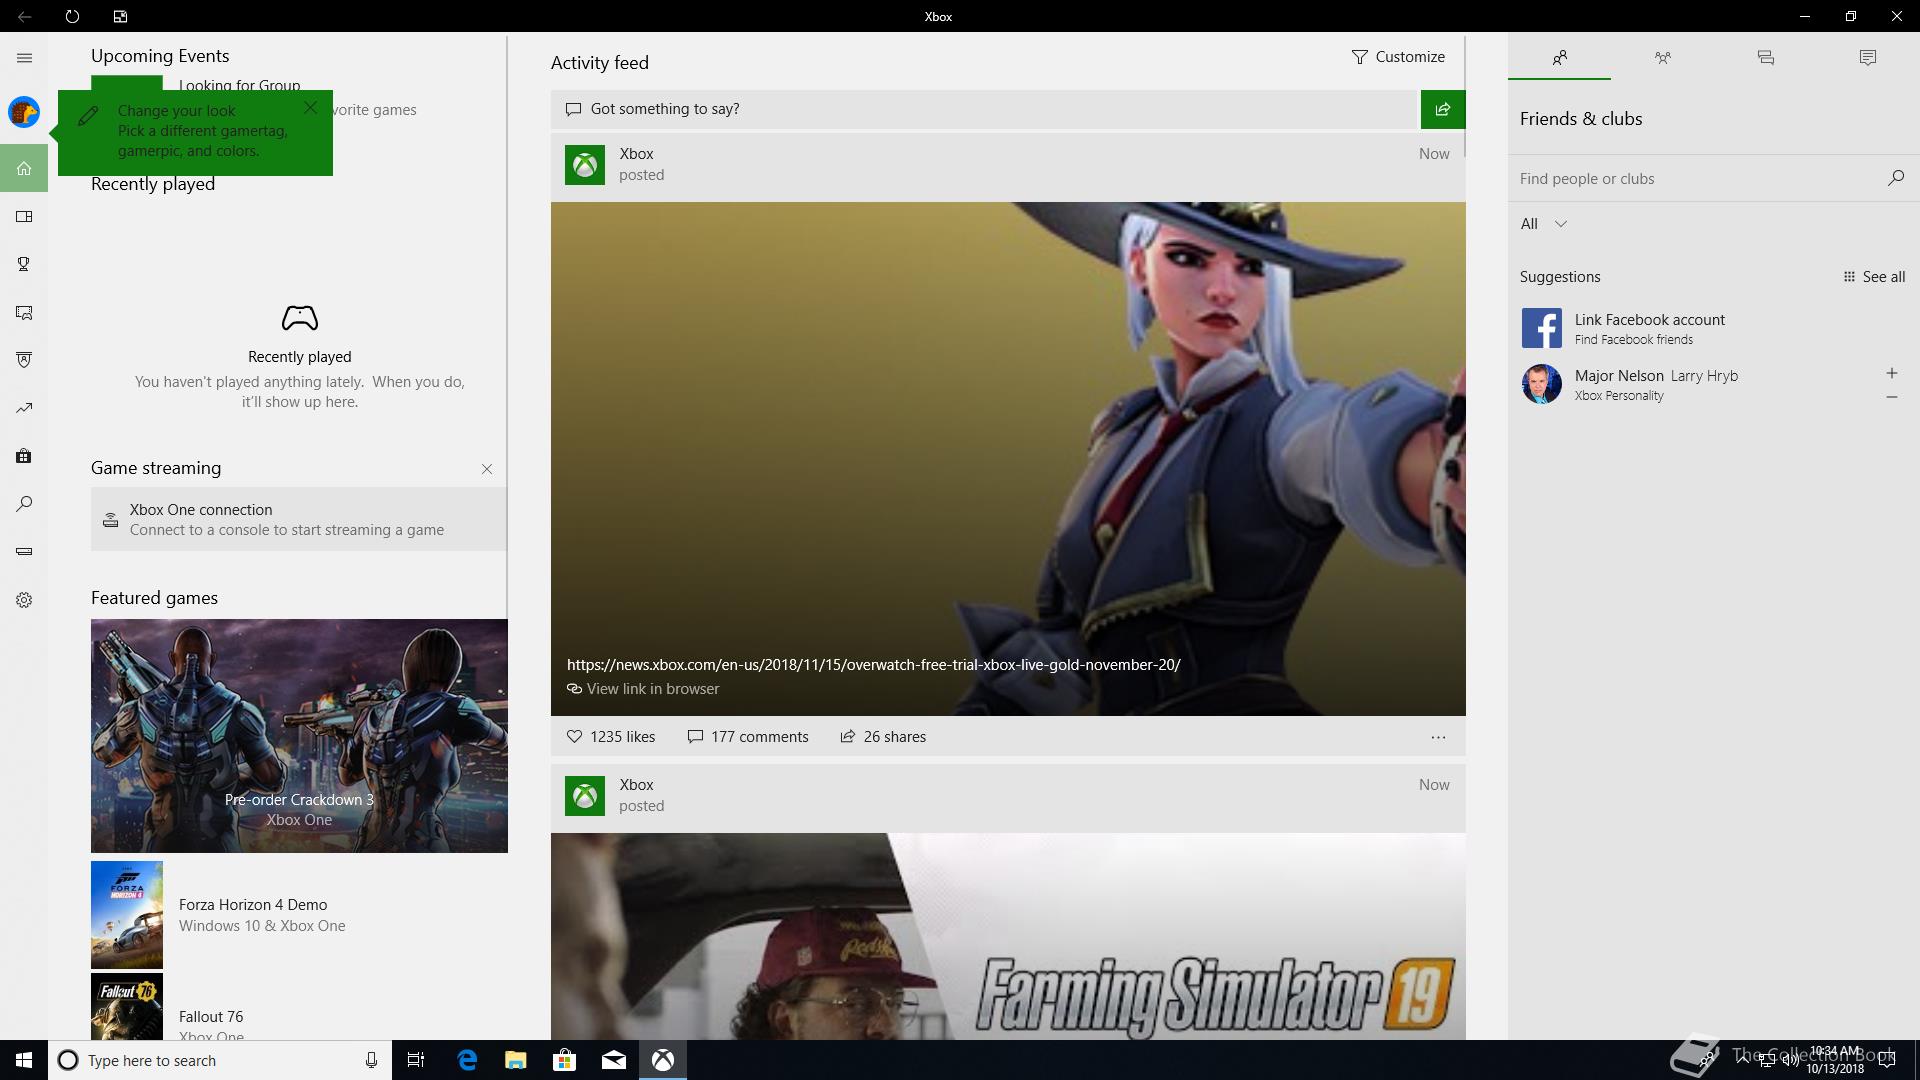Open Pre-order Crackdown 3 featured image
The width and height of the screenshot is (1920, 1080).
(x=299, y=736)
